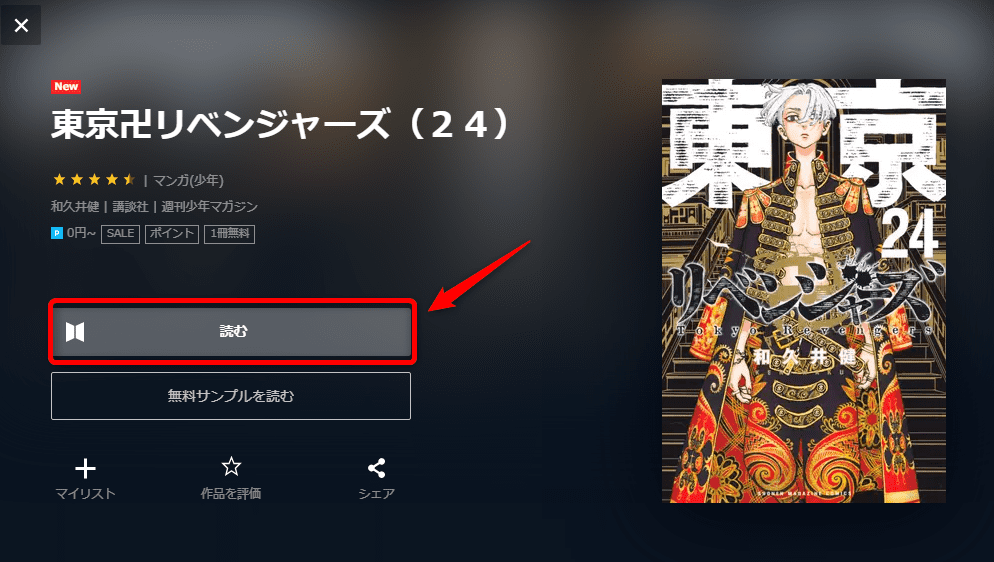Click the five-star rating display
Screen dimensions: 994x562
click(x=94, y=180)
